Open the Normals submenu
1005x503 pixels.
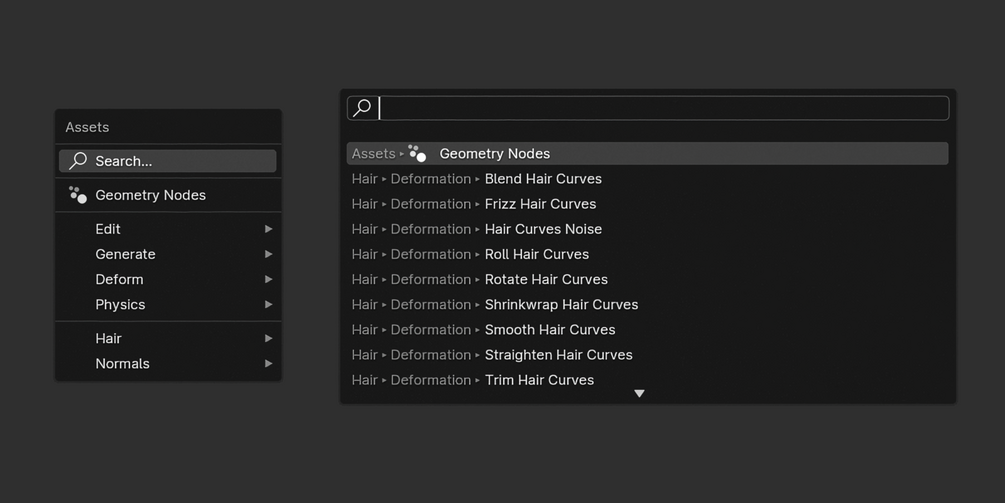122,363
